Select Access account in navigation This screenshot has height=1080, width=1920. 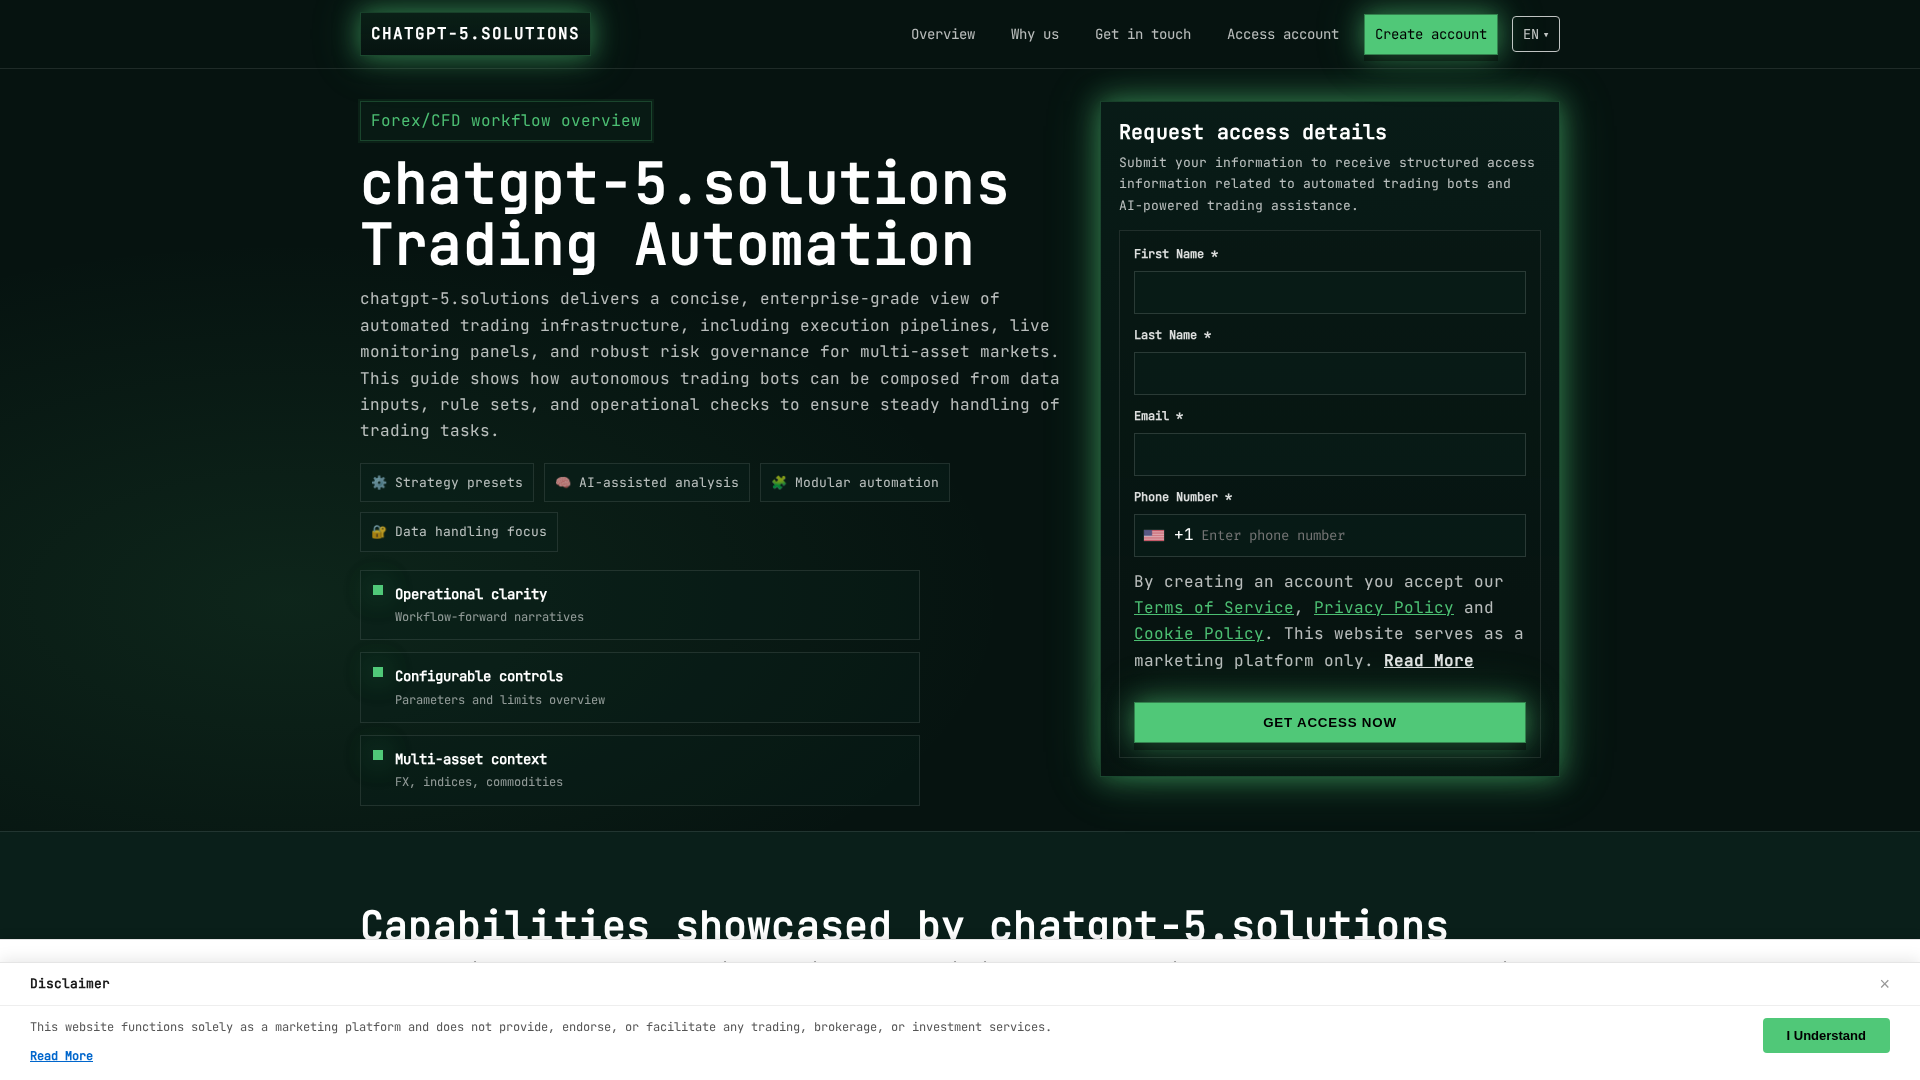click(1283, 34)
